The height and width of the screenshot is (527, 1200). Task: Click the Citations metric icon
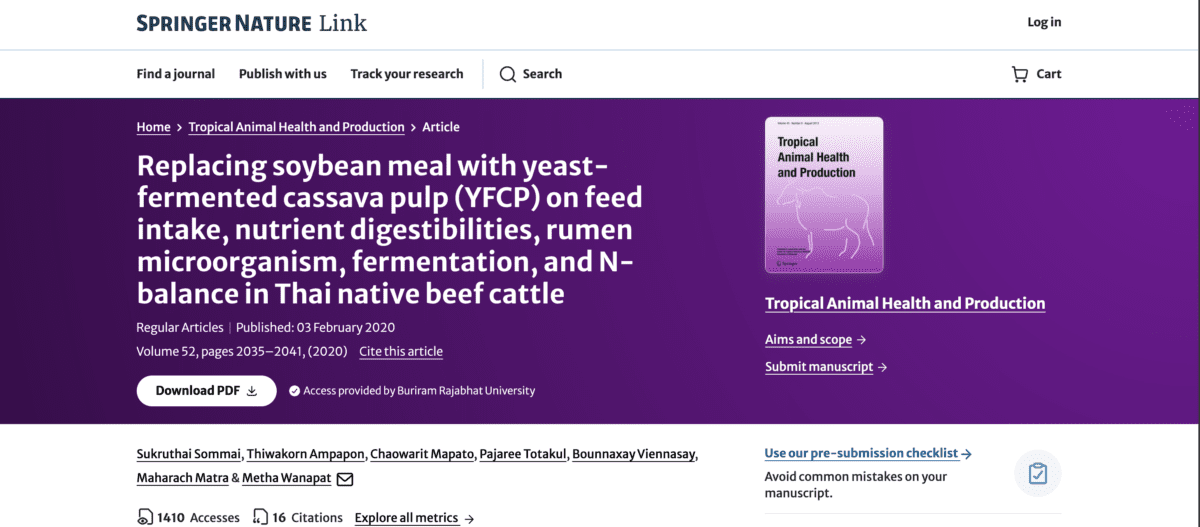tap(260, 517)
